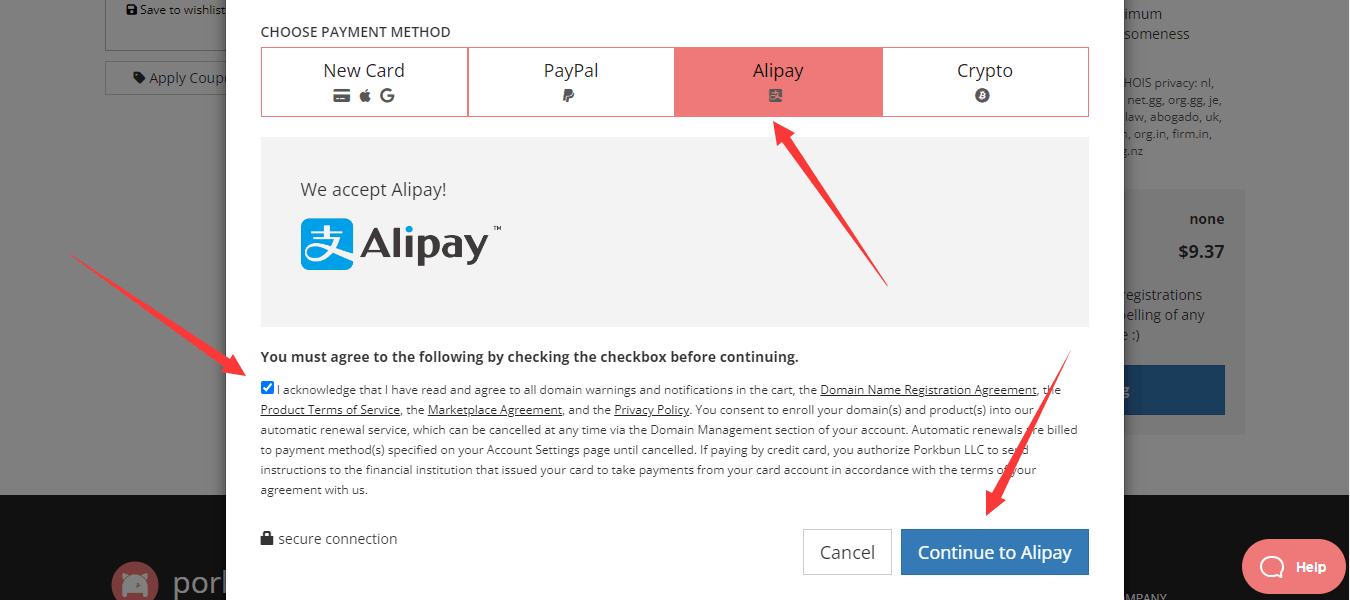Screen dimensions: 1350x600
Task: Open the Marketplace Agreement link
Action: tap(494, 410)
